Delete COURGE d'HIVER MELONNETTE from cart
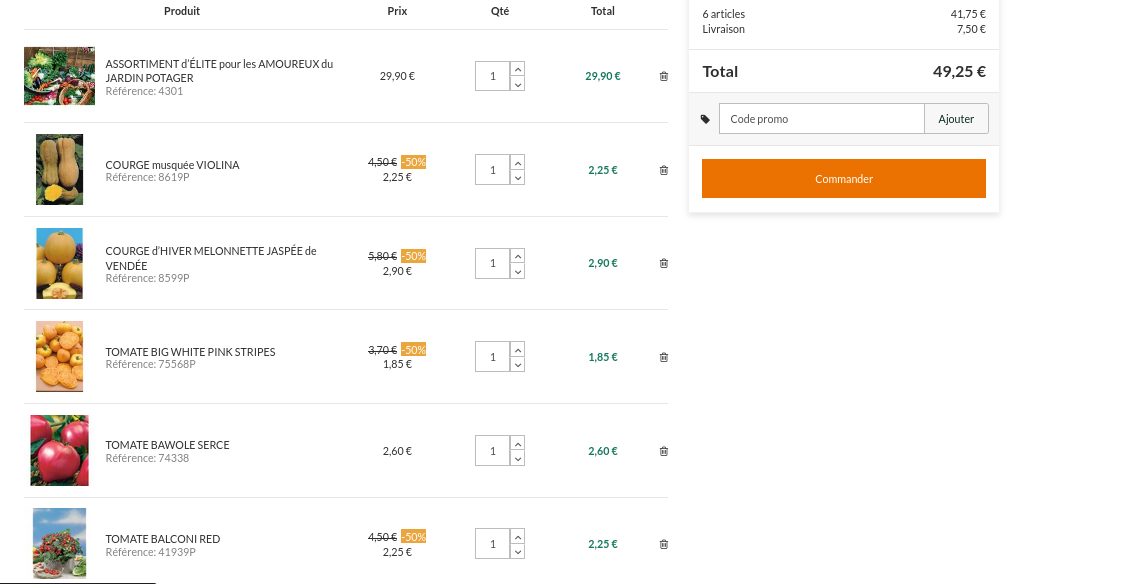This screenshot has height=584, width=1137. click(x=664, y=263)
